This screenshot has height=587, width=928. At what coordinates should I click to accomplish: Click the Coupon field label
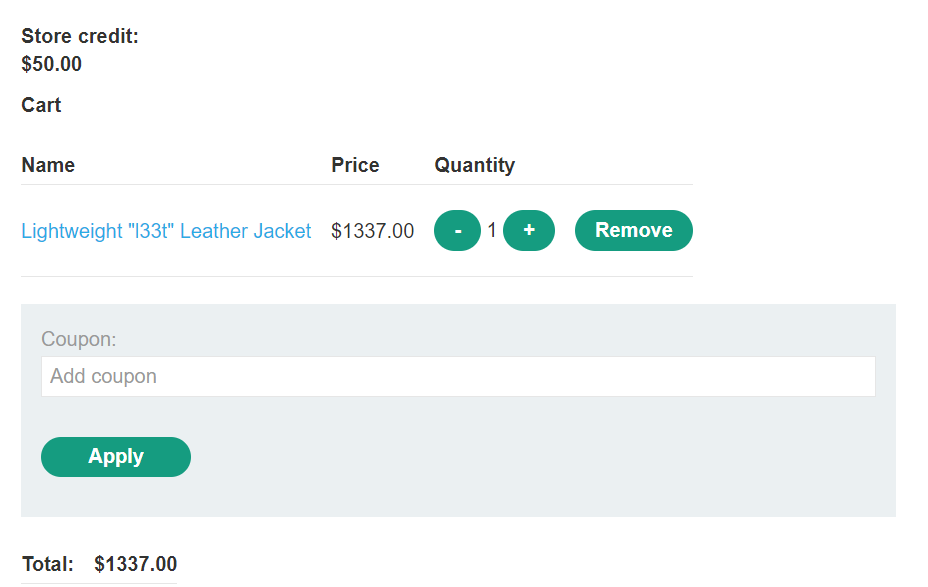tap(79, 339)
